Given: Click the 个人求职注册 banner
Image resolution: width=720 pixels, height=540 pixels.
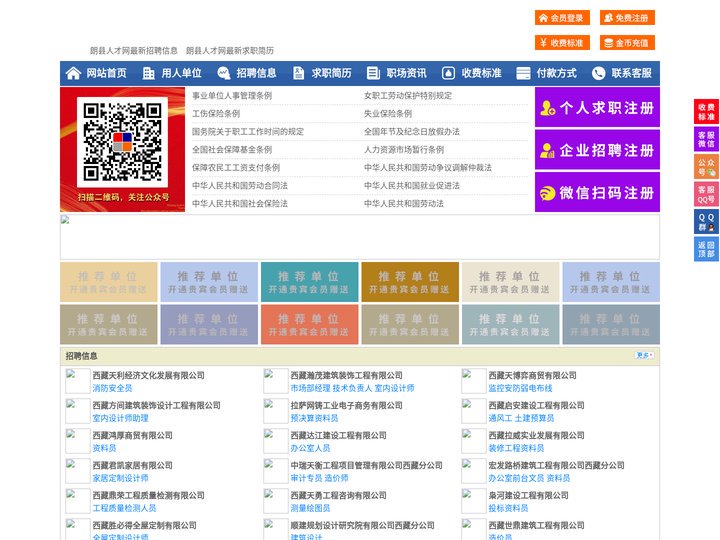Looking at the screenshot, I should (x=597, y=107).
